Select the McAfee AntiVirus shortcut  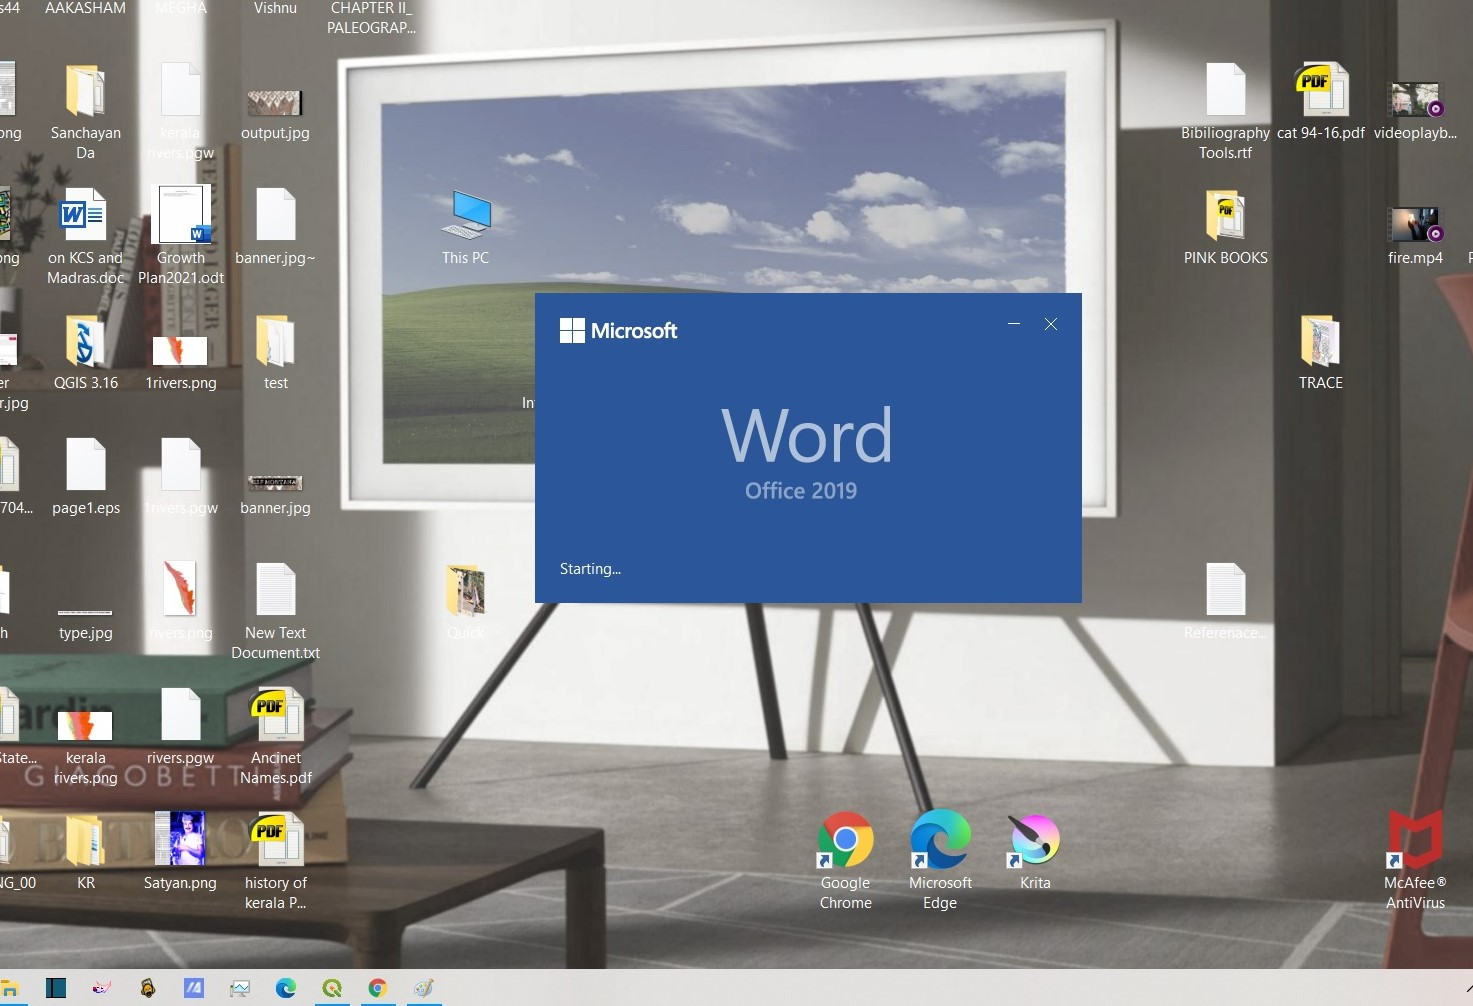1415,841
